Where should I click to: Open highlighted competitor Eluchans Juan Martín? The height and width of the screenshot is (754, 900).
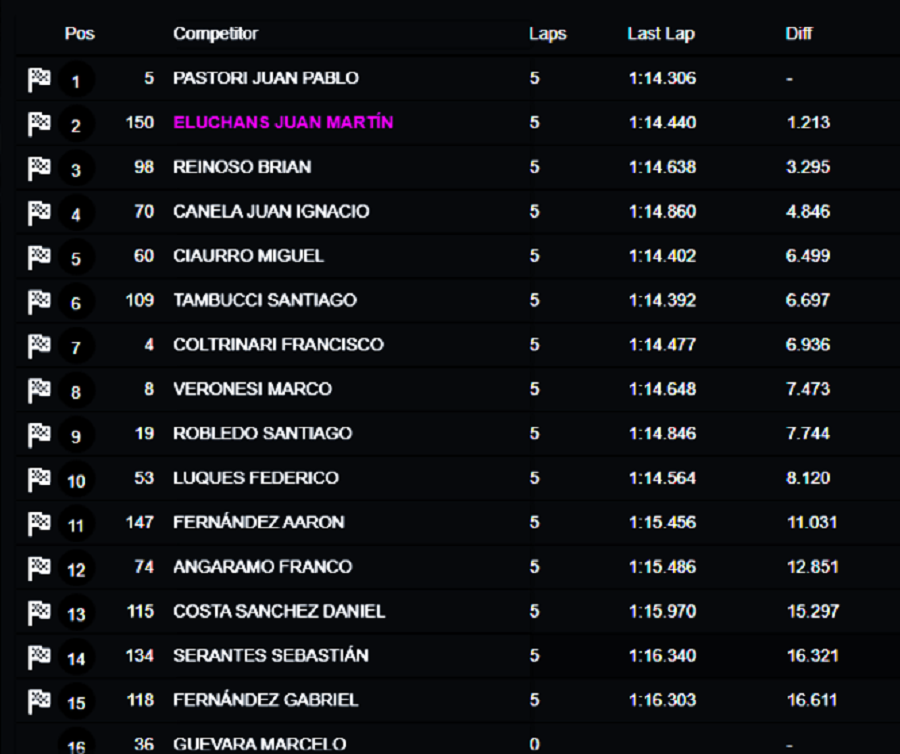[283, 122]
